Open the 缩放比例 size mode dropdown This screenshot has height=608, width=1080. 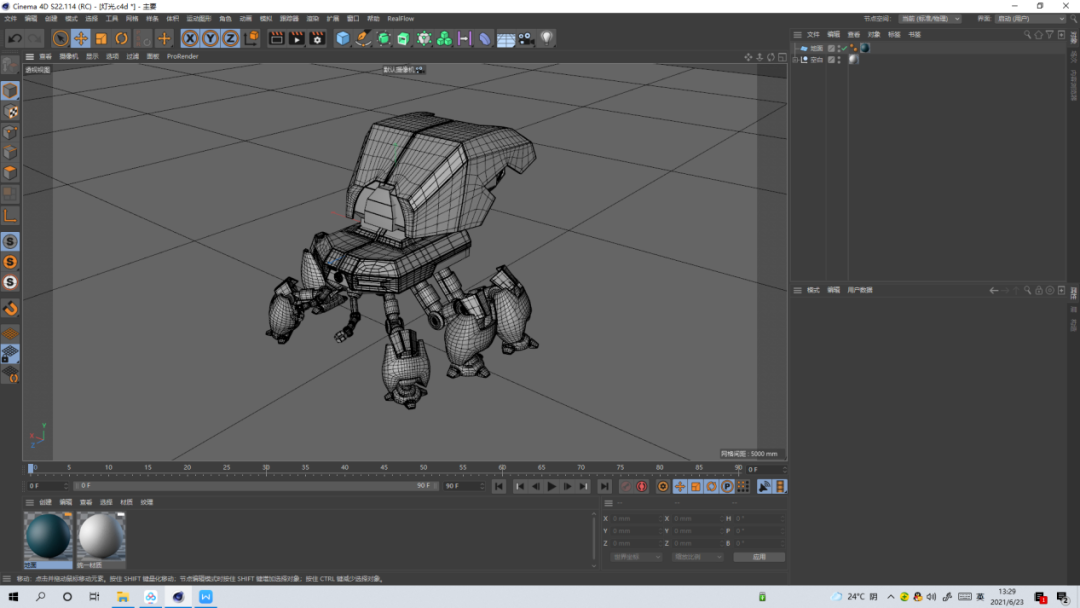click(697, 557)
